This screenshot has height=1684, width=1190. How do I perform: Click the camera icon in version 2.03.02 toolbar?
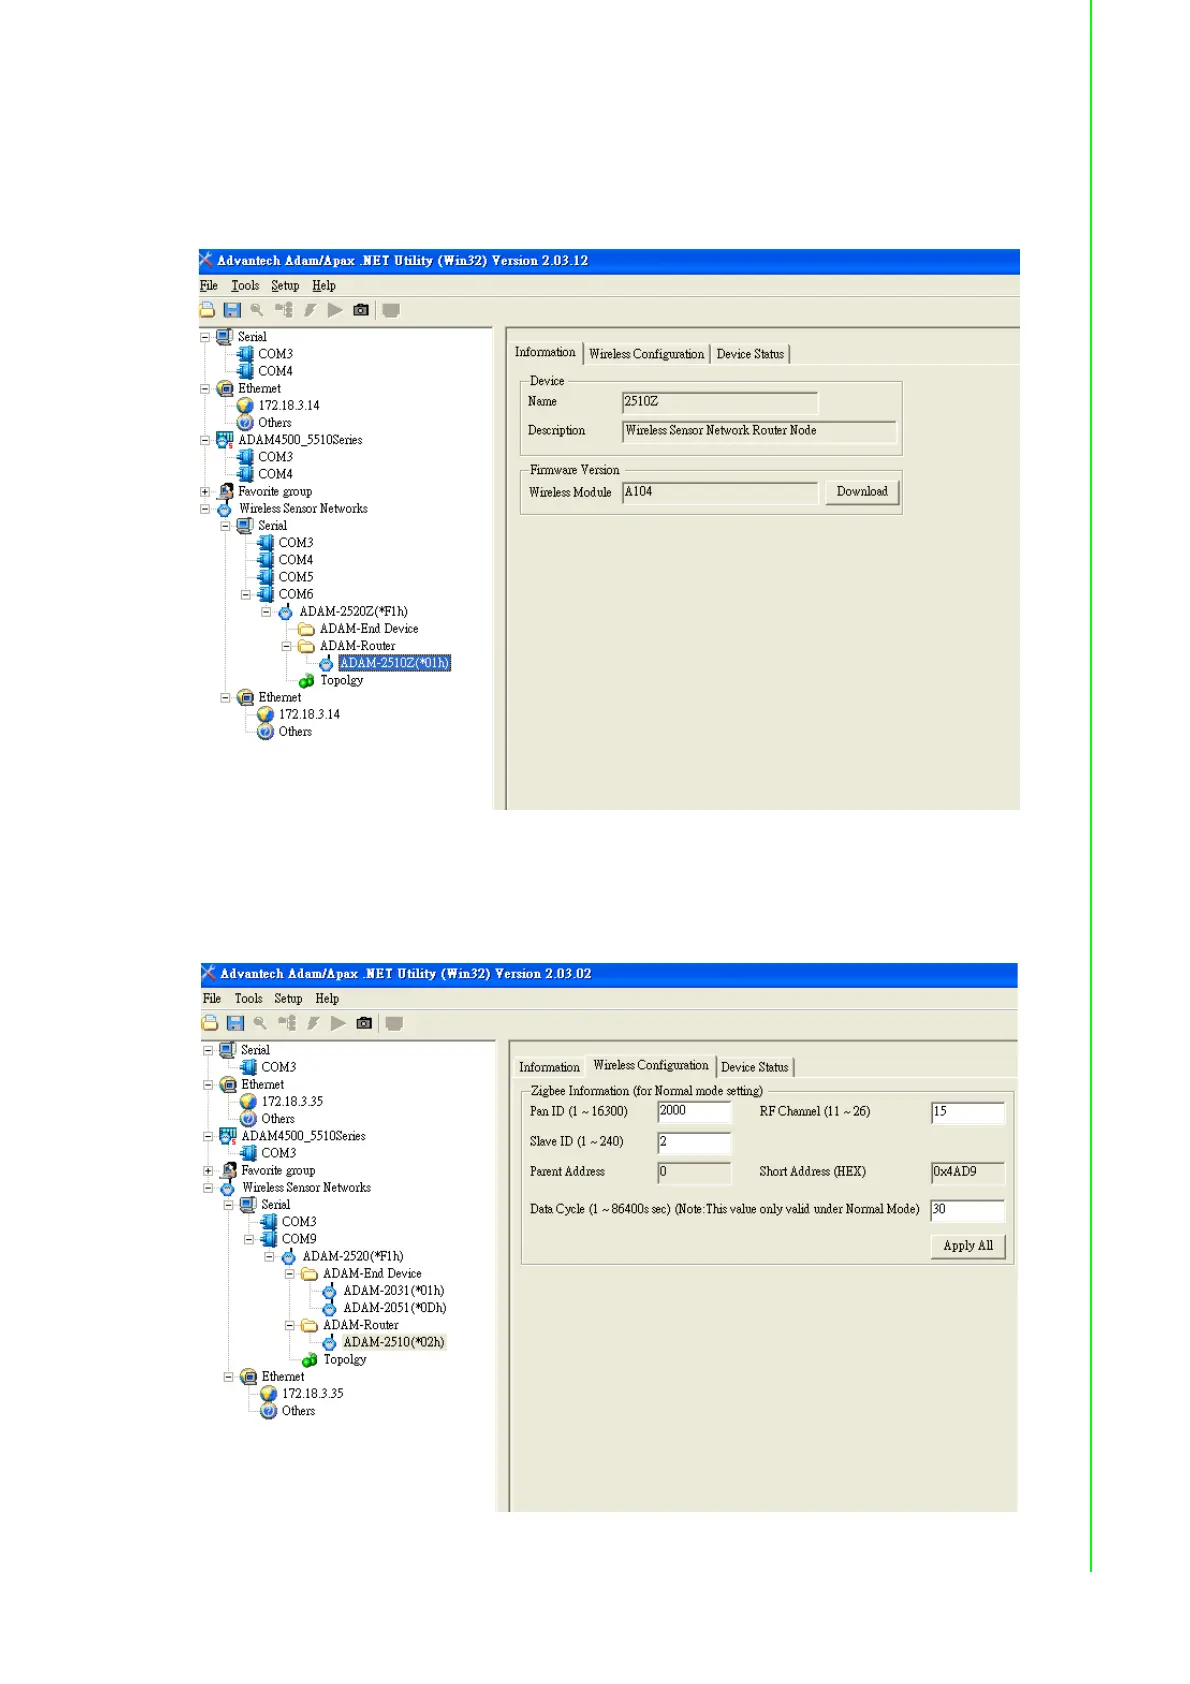[x=364, y=1023]
